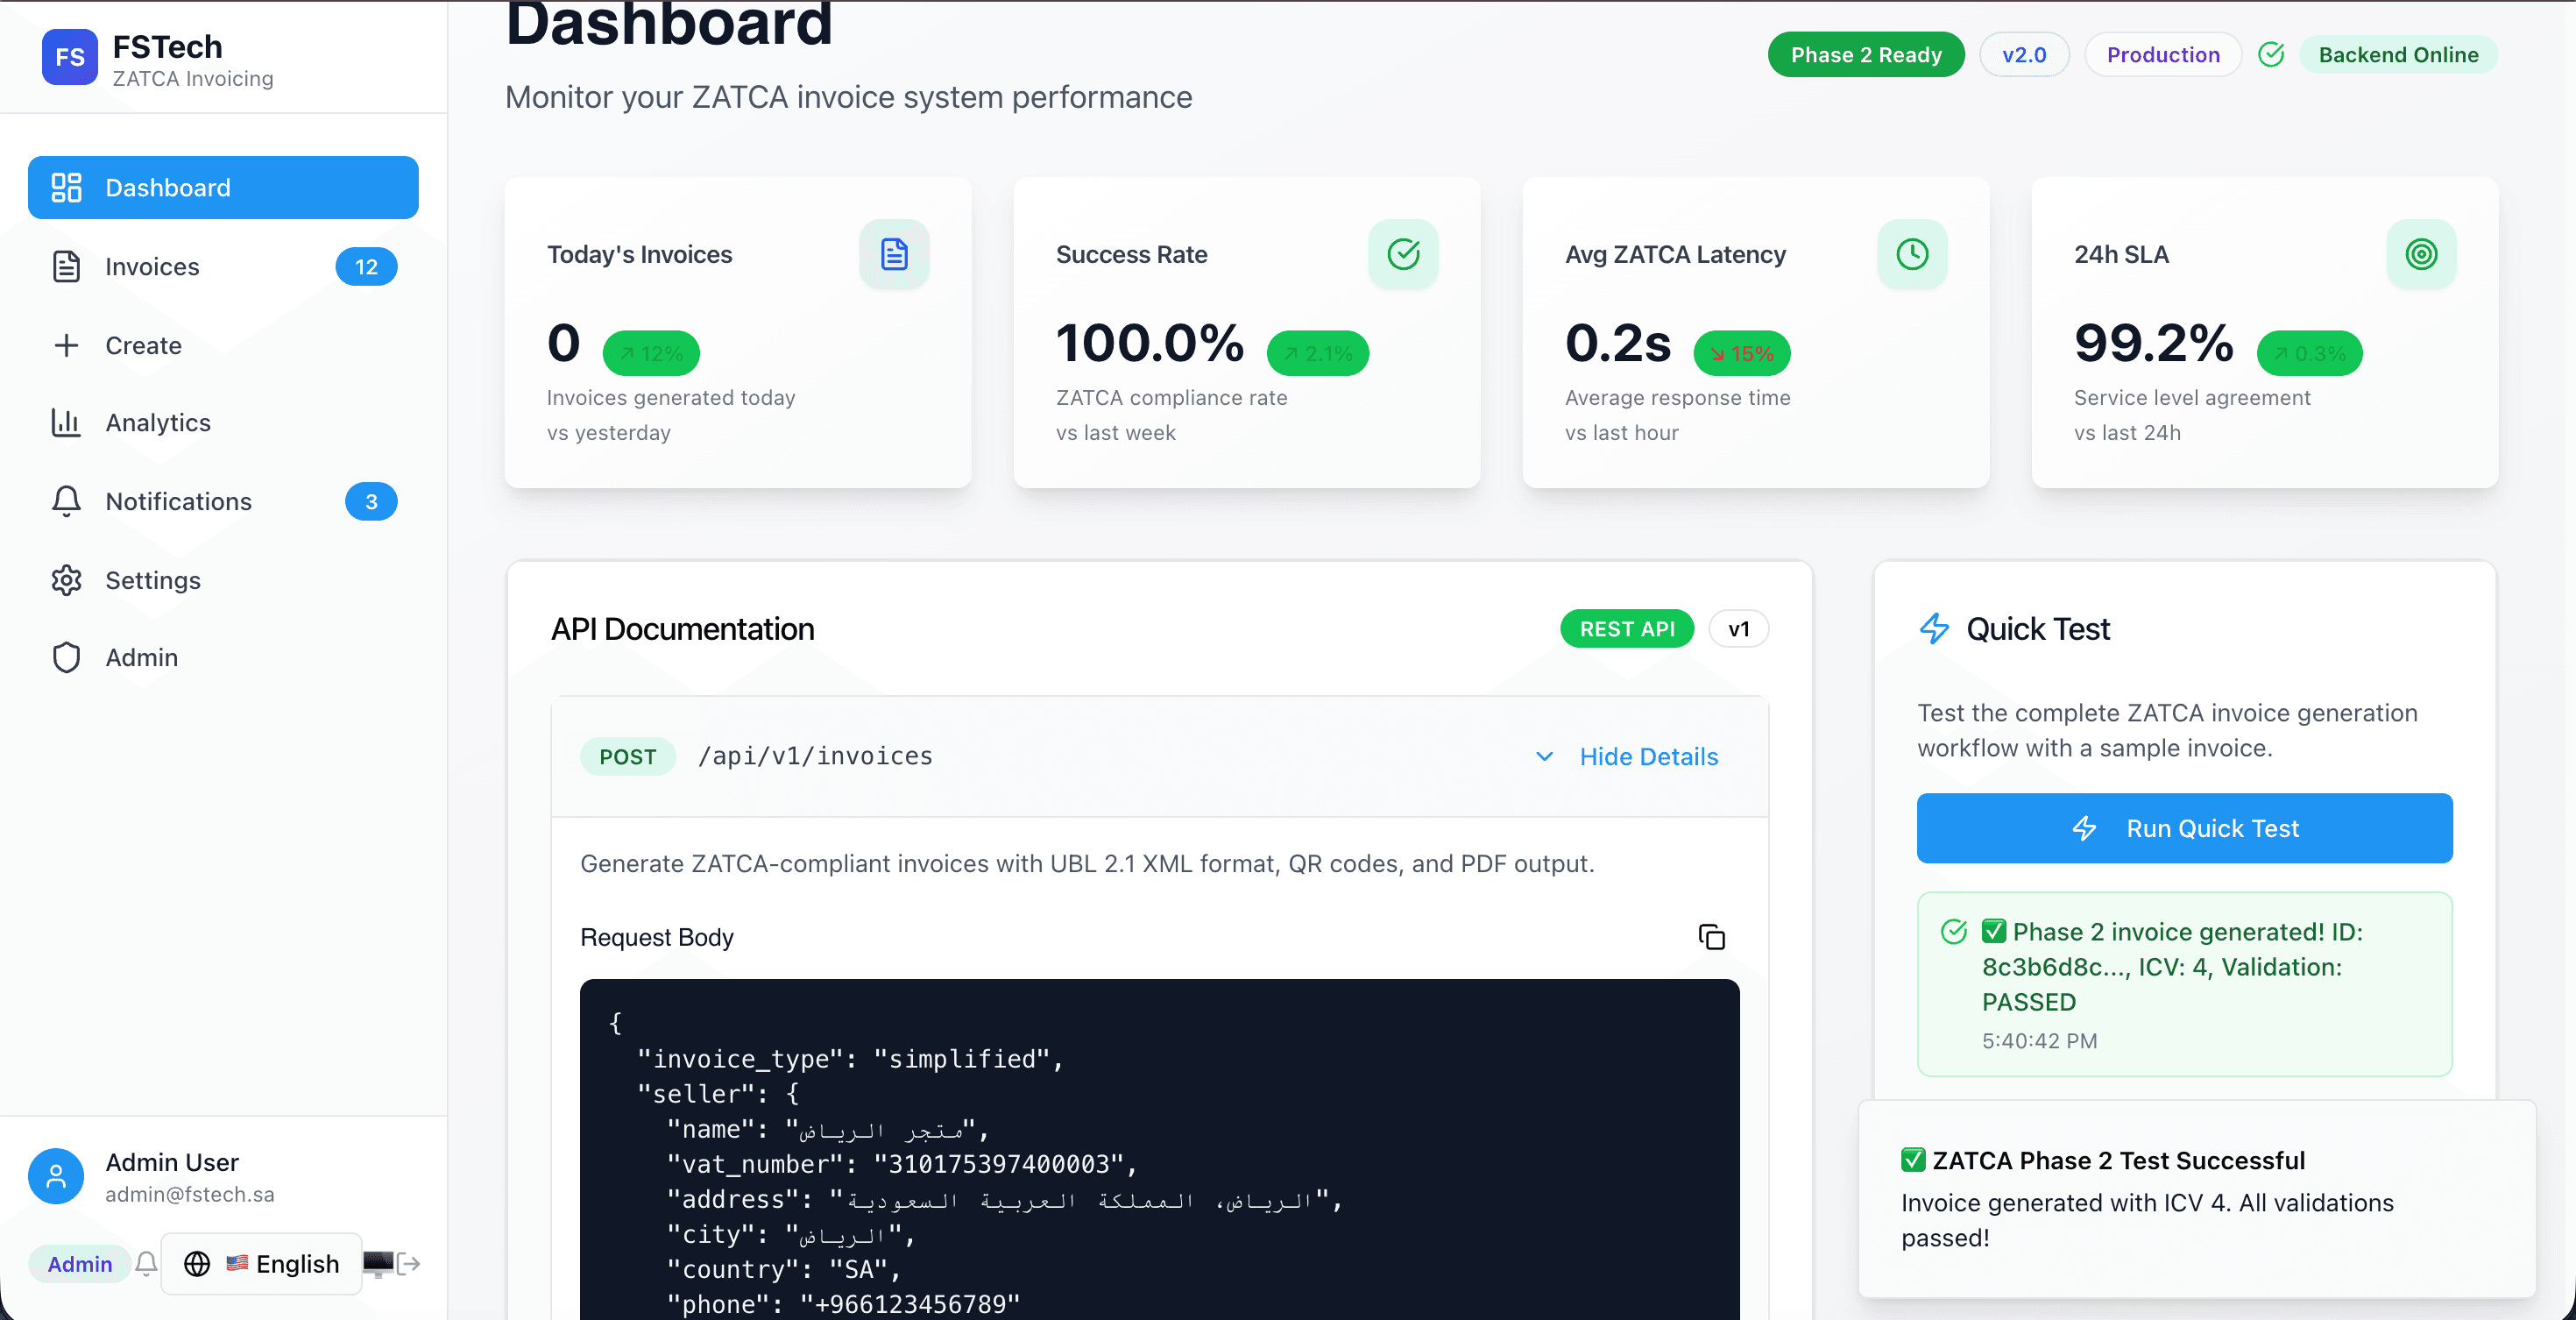
Task: Open the English language selector
Action: [262, 1264]
